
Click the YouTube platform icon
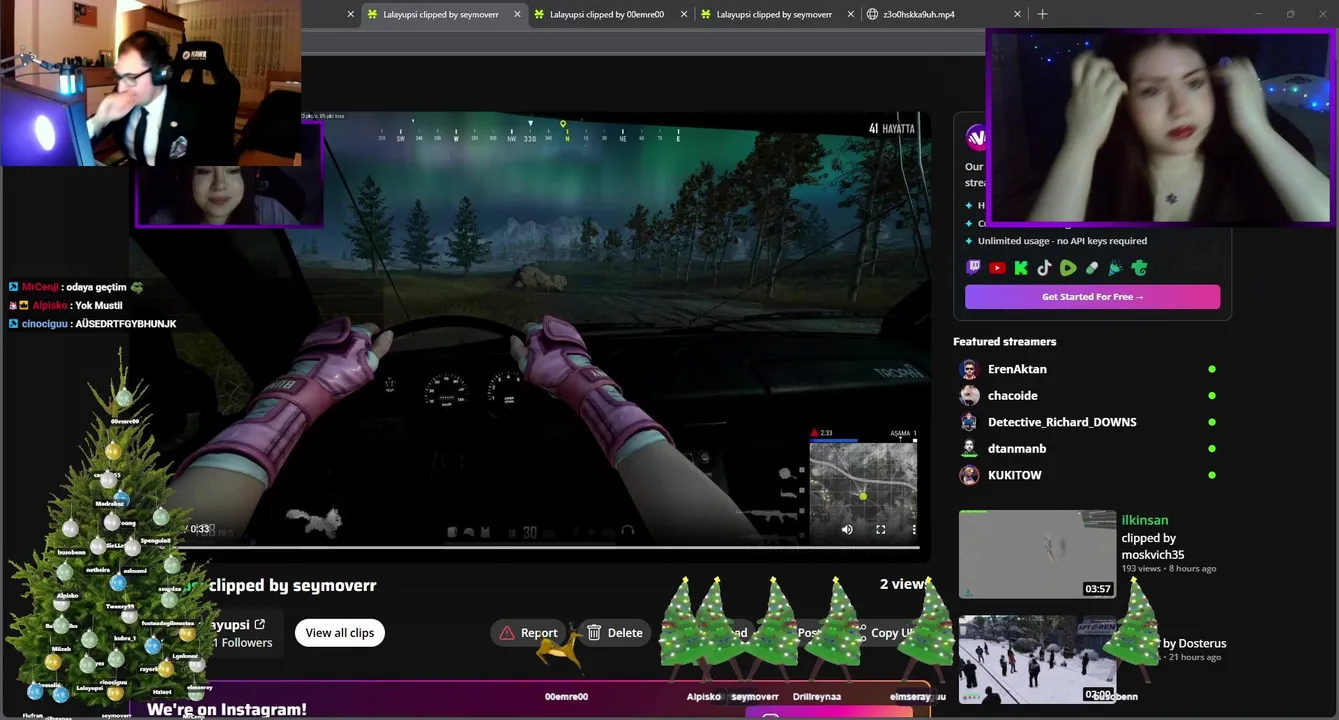coord(997,268)
